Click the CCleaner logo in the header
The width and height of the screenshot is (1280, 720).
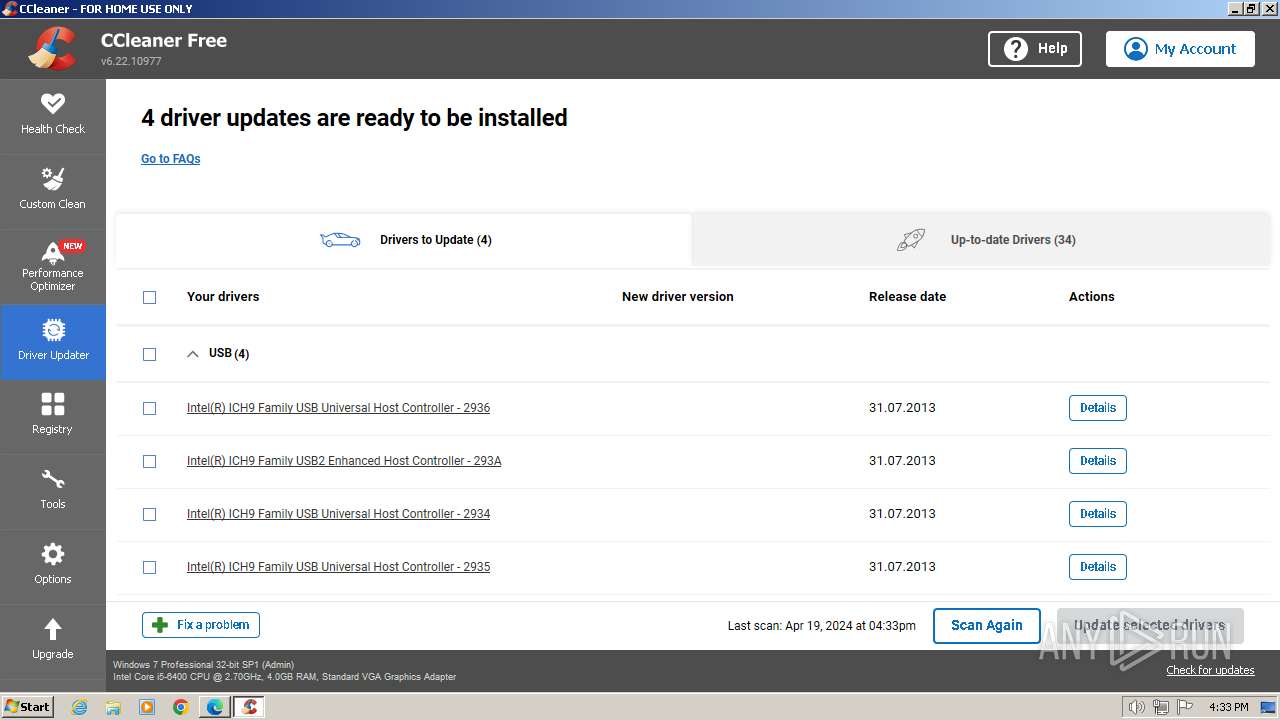54,48
